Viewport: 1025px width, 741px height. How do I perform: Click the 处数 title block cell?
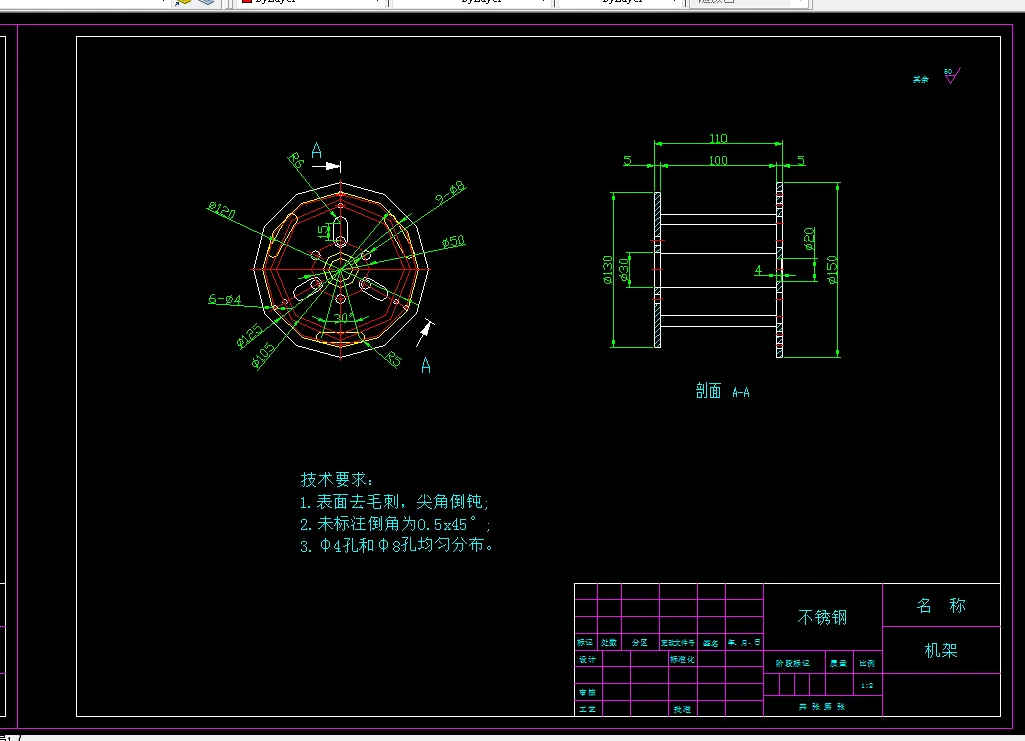tap(609, 642)
